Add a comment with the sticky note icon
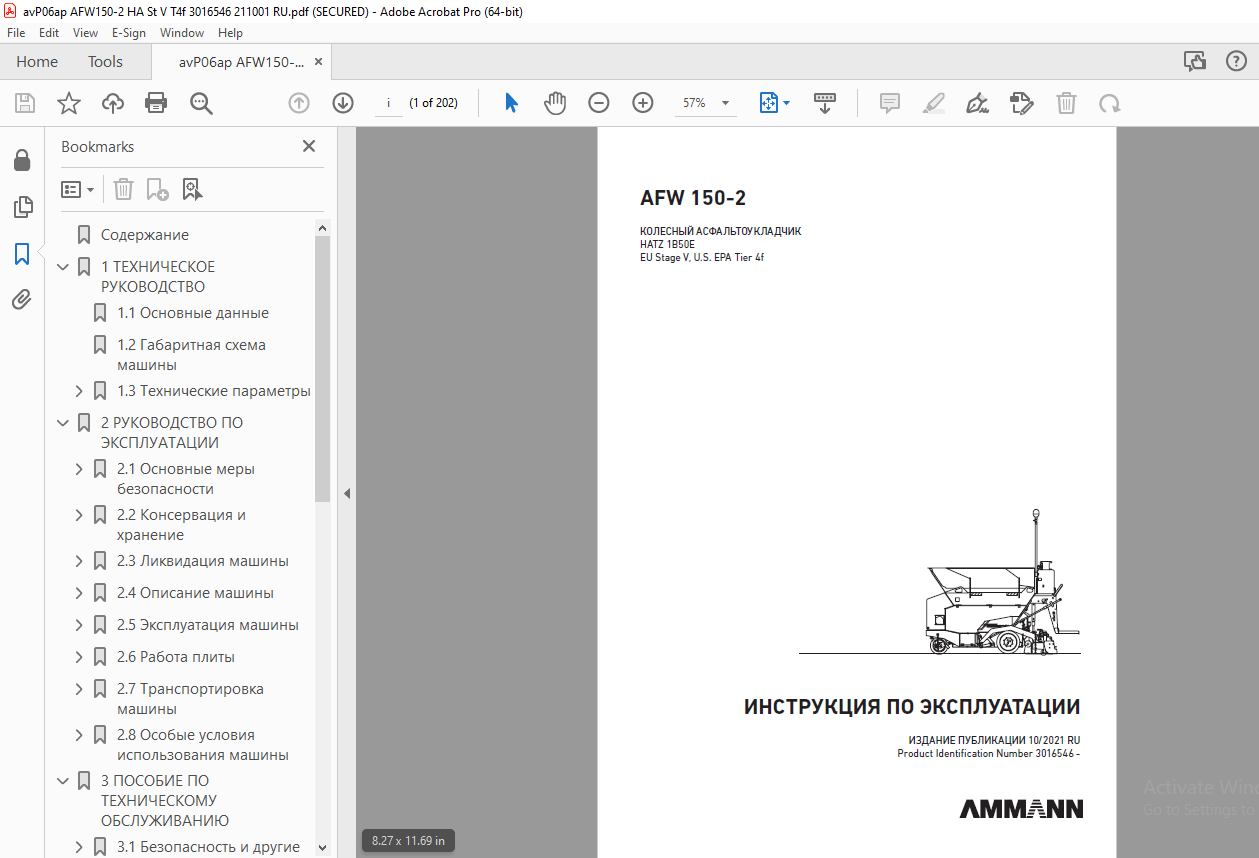This screenshot has height=858, width=1259. tap(890, 103)
